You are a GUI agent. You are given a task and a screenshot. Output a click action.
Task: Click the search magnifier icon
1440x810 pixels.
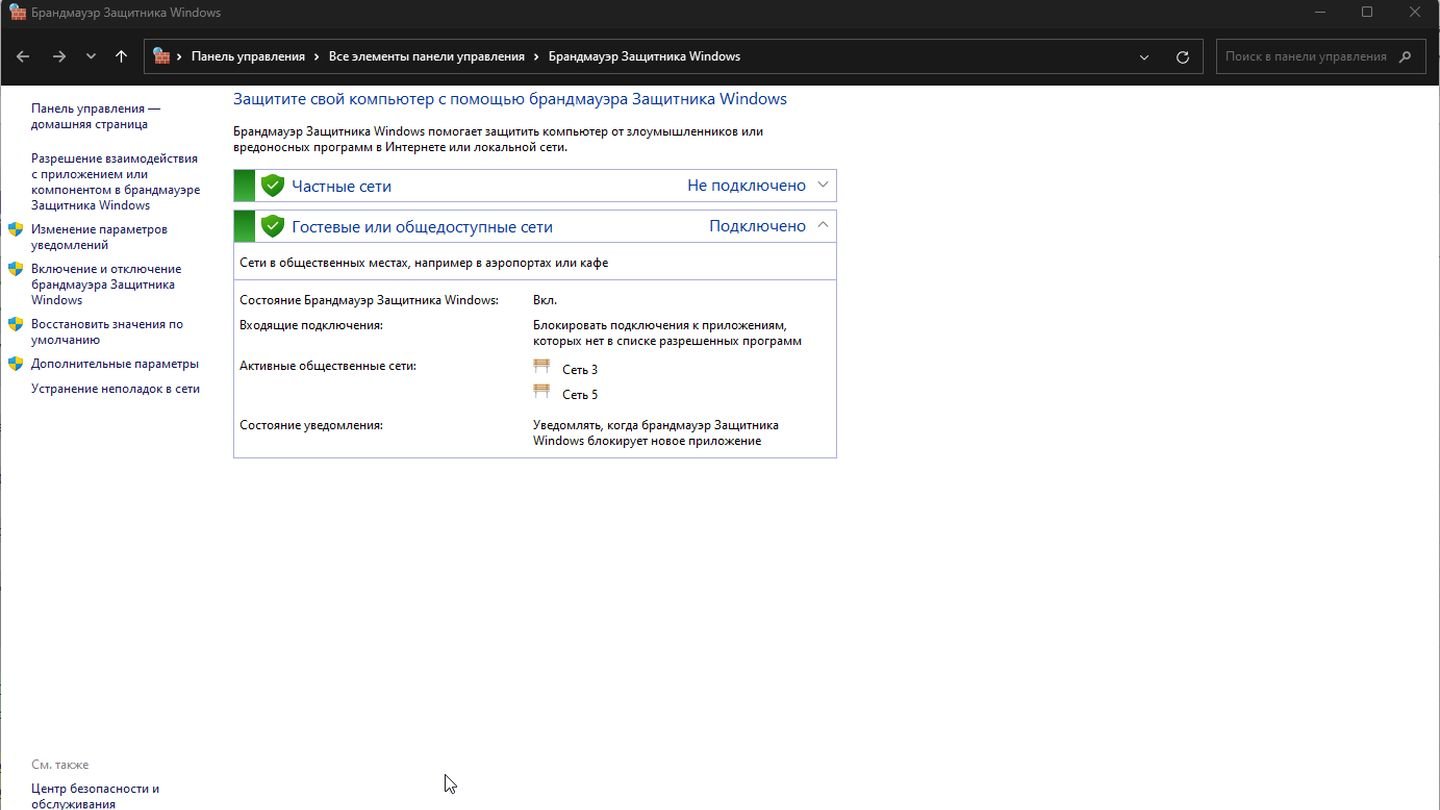pos(1405,57)
